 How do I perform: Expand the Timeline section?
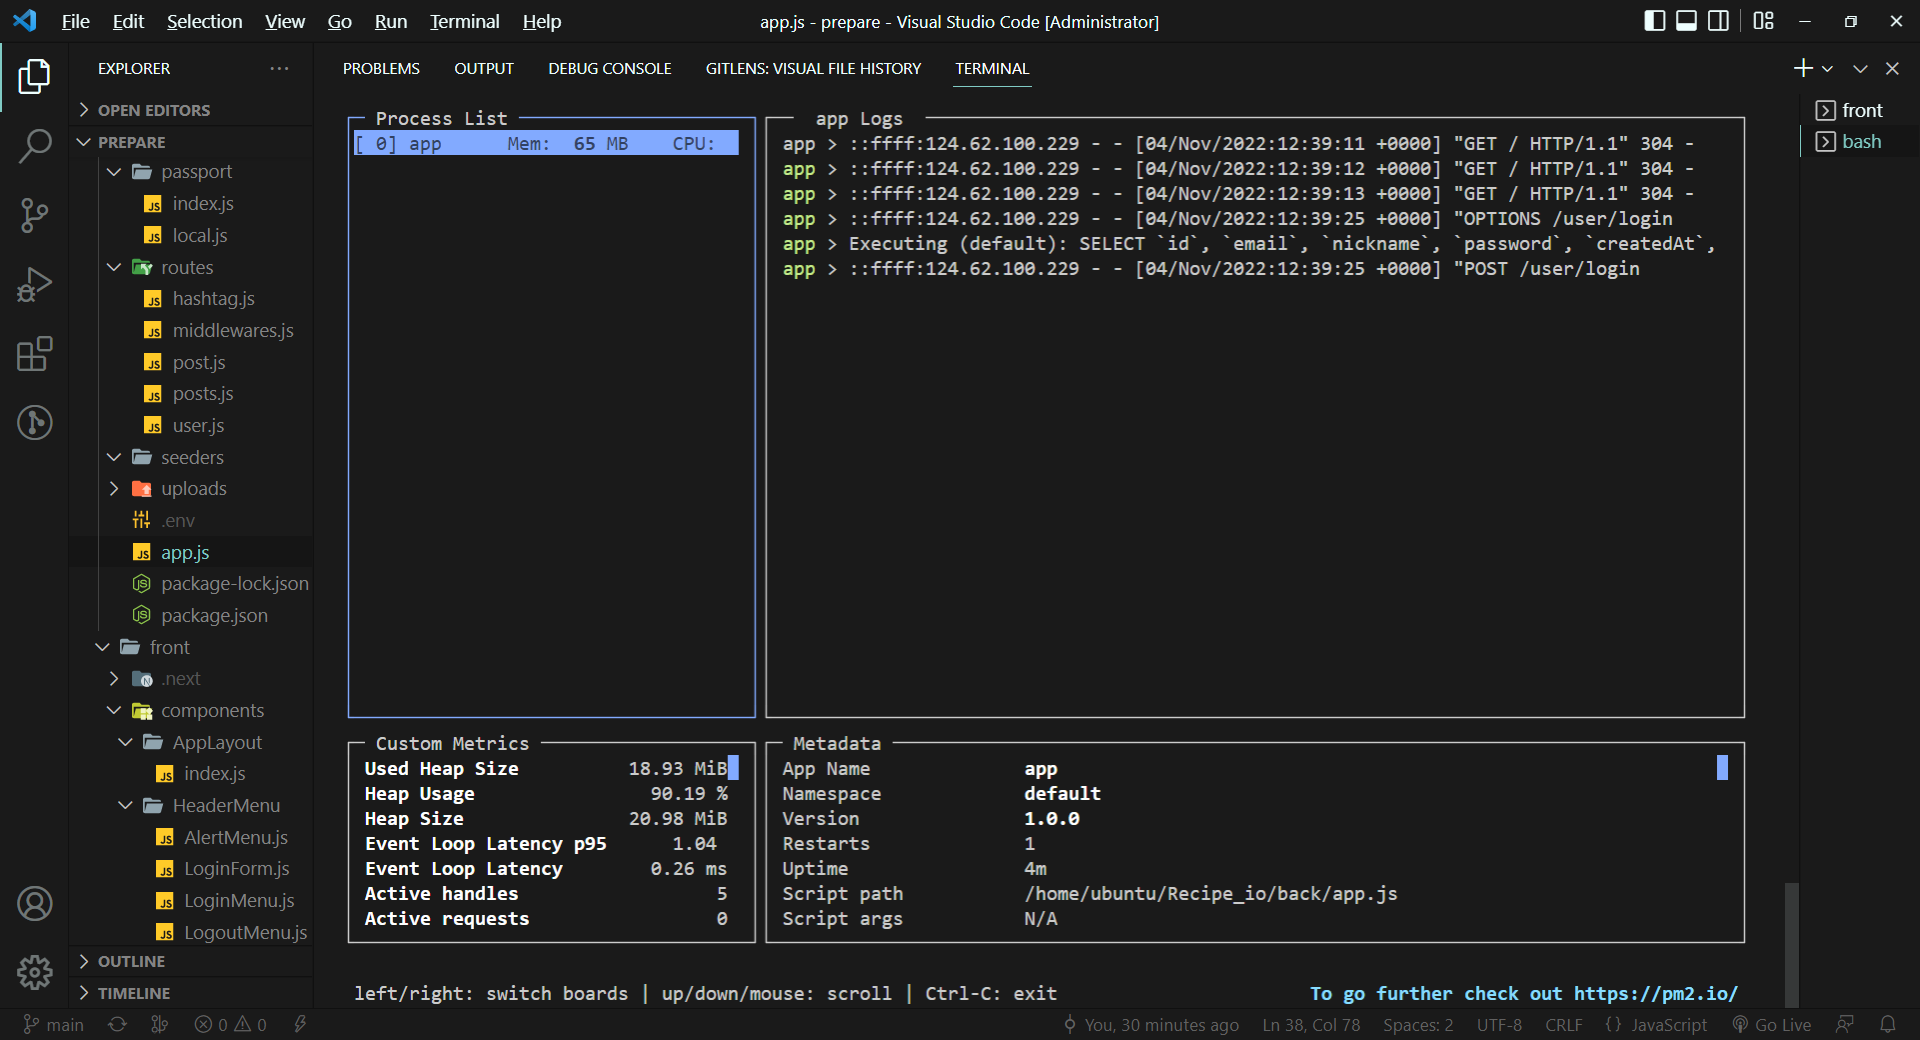(191, 993)
